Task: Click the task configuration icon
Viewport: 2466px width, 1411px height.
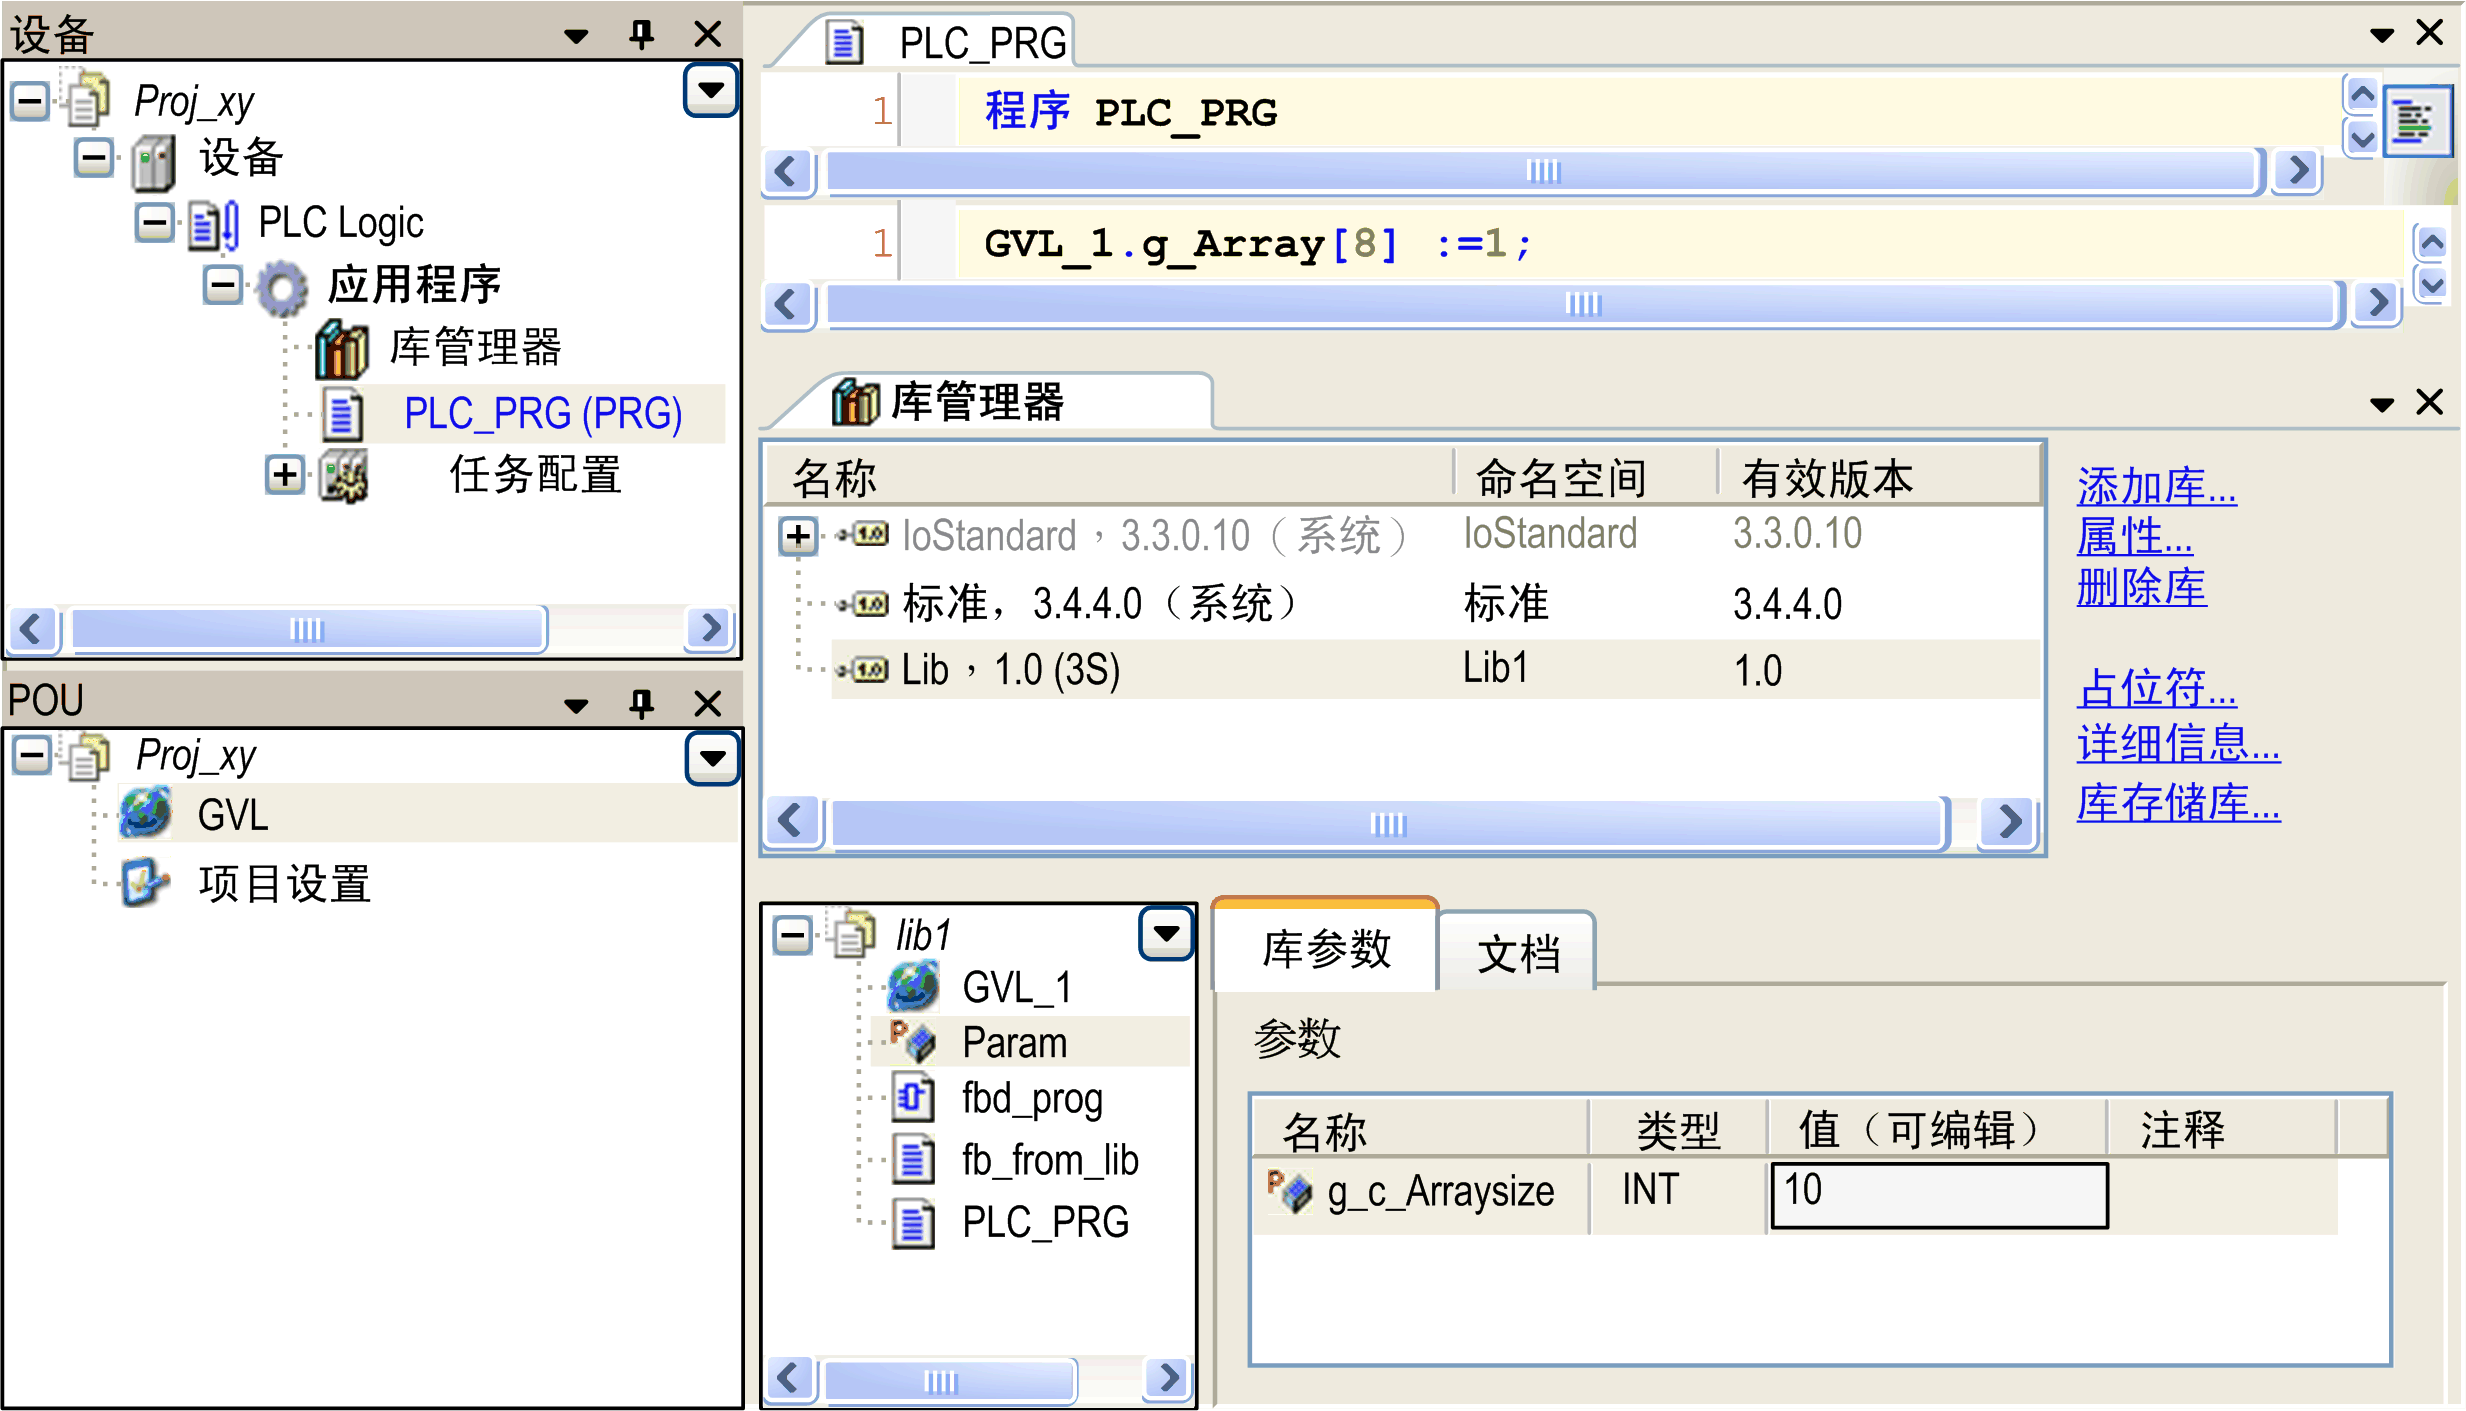Action: 343,476
